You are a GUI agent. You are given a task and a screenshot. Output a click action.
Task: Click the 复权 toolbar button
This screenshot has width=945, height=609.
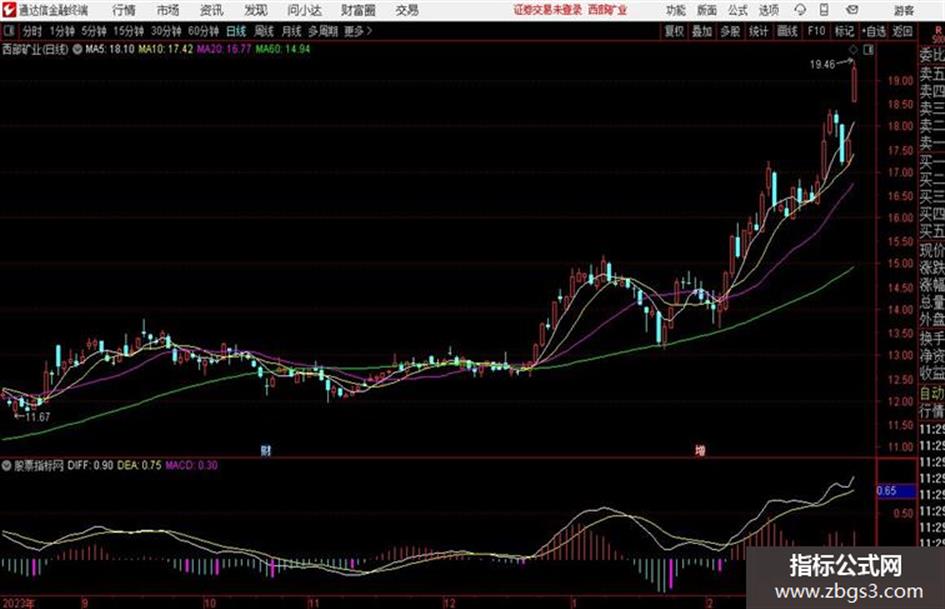[x=674, y=31]
